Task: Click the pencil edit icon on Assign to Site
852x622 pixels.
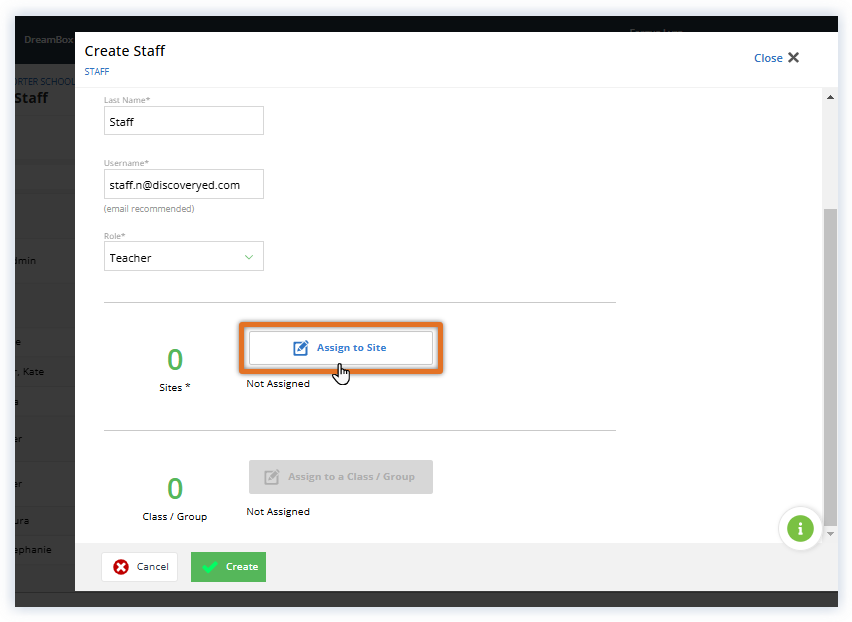Action: click(301, 348)
